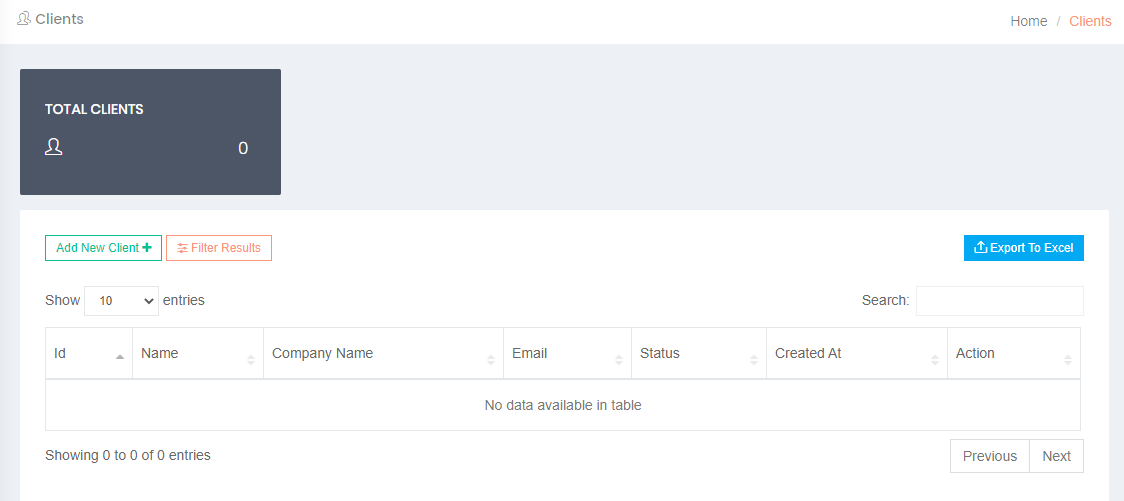1124x501 pixels.
Task: Click the Company Name sort arrows
Action: 491,360
